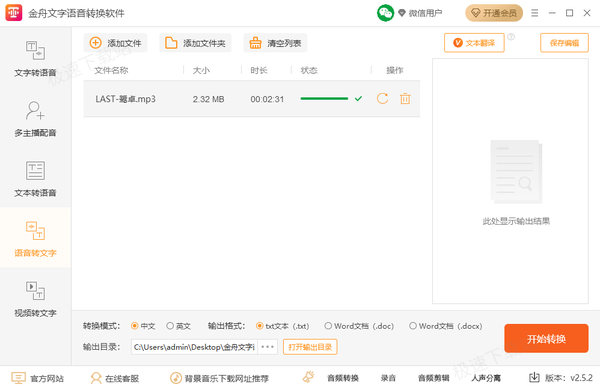The width and height of the screenshot is (600, 390).
Task: Browse output directory with ellipsis button
Action: [x=267, y=347]
